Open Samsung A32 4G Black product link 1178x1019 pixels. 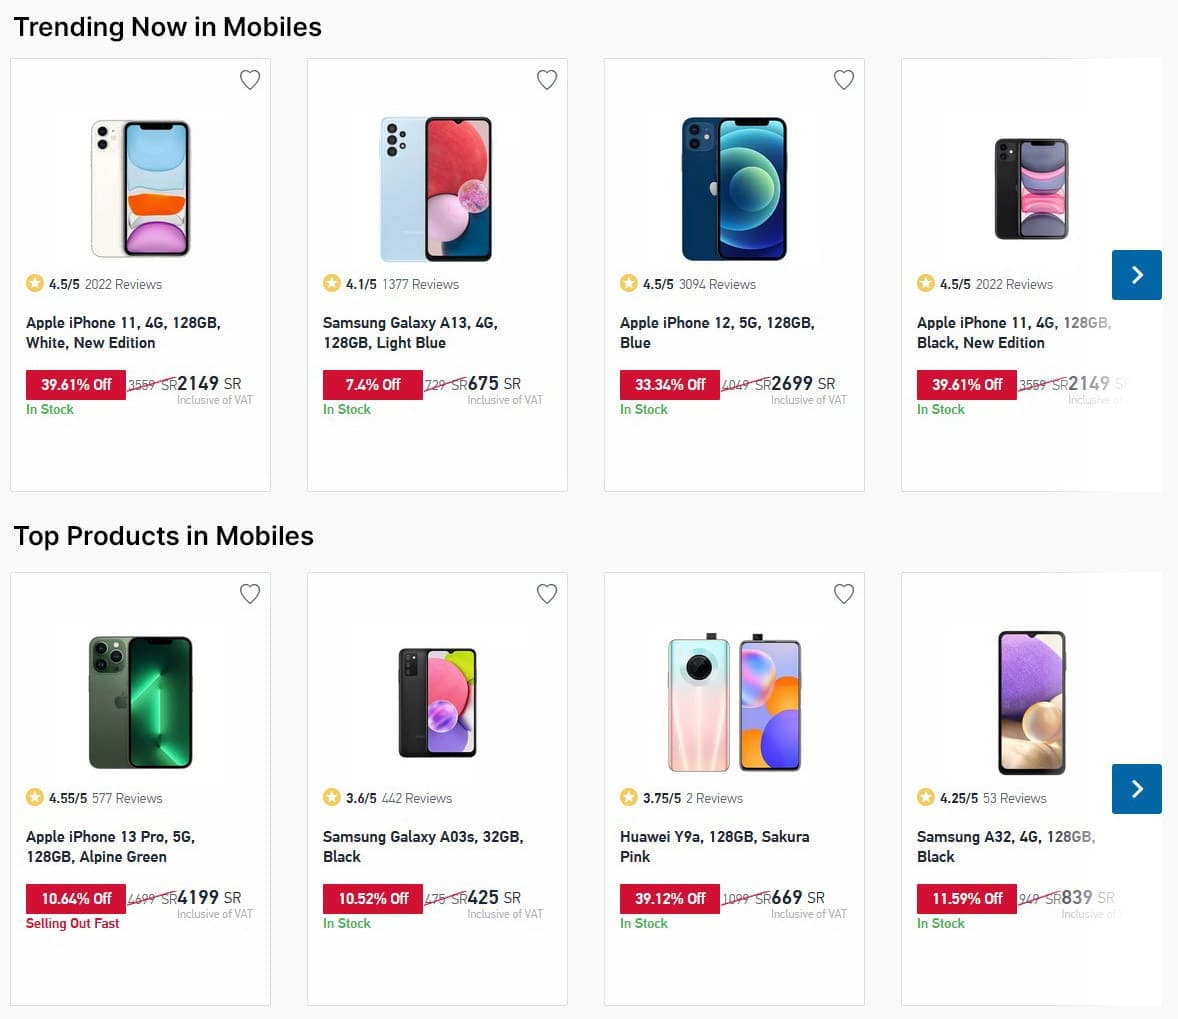tap(1005, 846)
